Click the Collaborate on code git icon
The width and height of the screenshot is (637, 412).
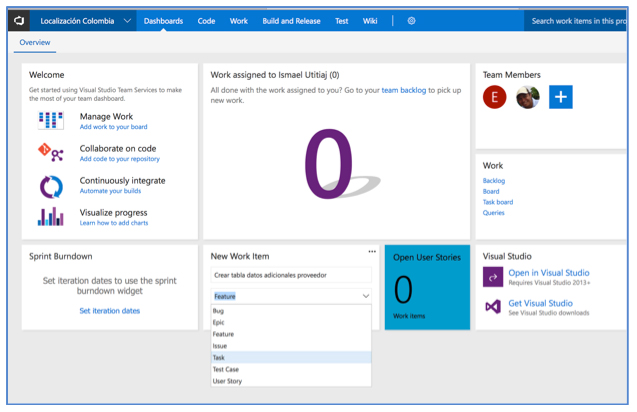(x=51, y=153)
